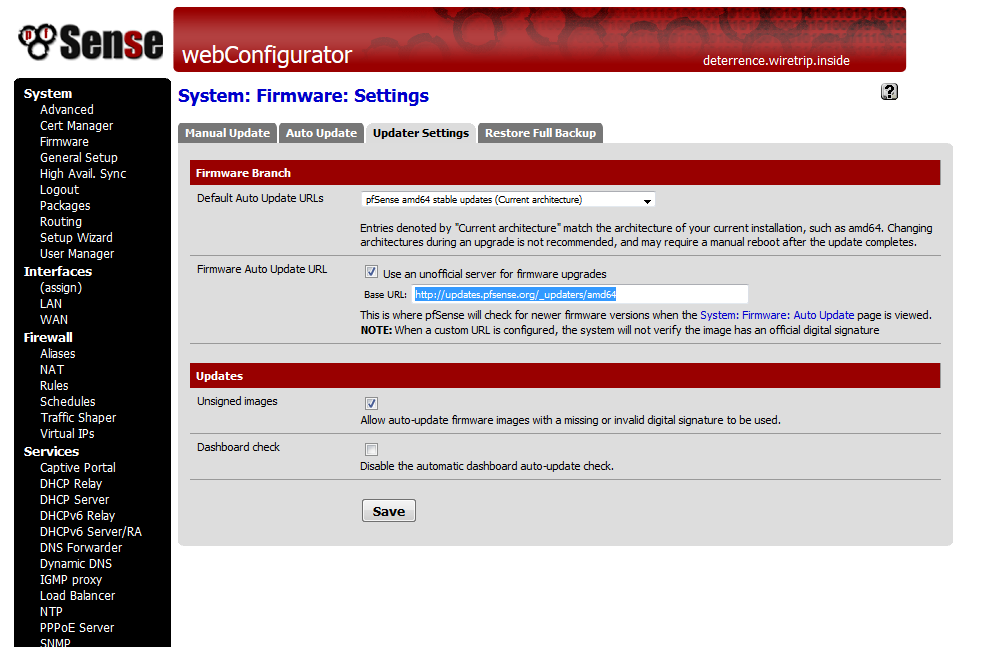Viewport: 987px width, 647px height.
Task: Open the Interfaces menu header
Action: click(58, 271)
